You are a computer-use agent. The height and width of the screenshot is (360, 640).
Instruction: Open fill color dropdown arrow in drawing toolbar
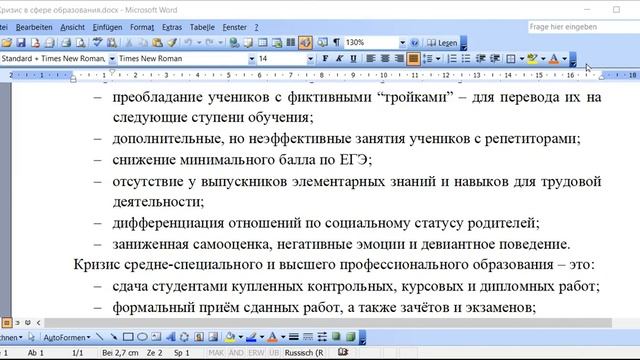tap(240, 337)
